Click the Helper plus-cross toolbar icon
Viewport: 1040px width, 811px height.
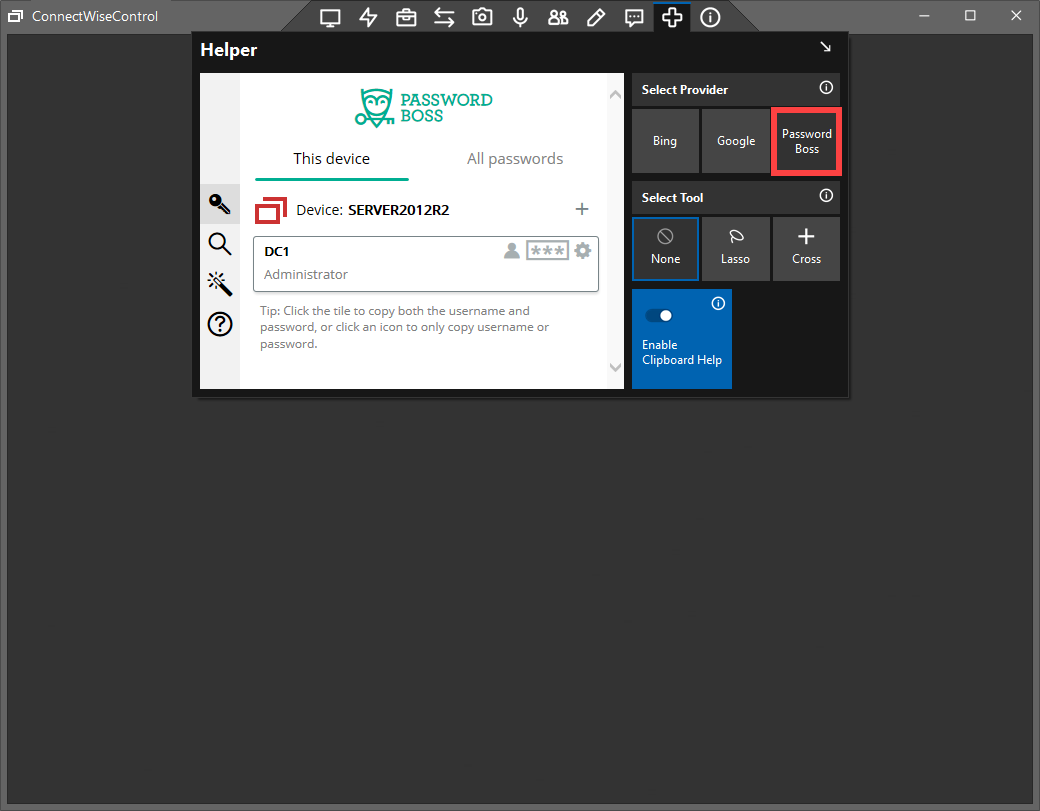tap(672, 17)
